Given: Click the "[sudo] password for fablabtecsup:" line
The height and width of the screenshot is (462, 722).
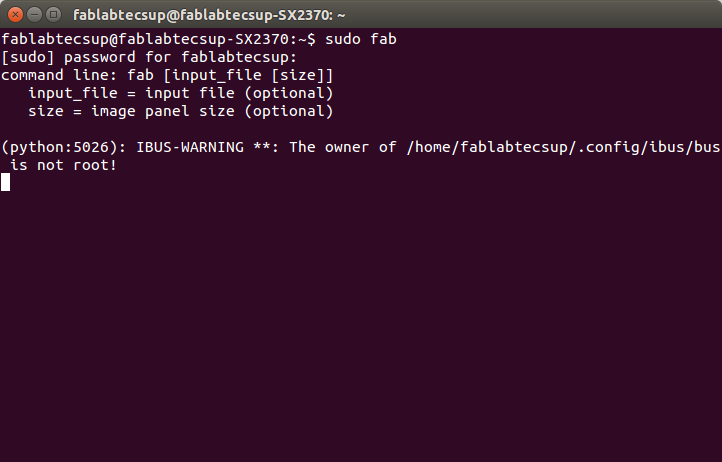Looking at the screenshot, I should pos(149,58).
